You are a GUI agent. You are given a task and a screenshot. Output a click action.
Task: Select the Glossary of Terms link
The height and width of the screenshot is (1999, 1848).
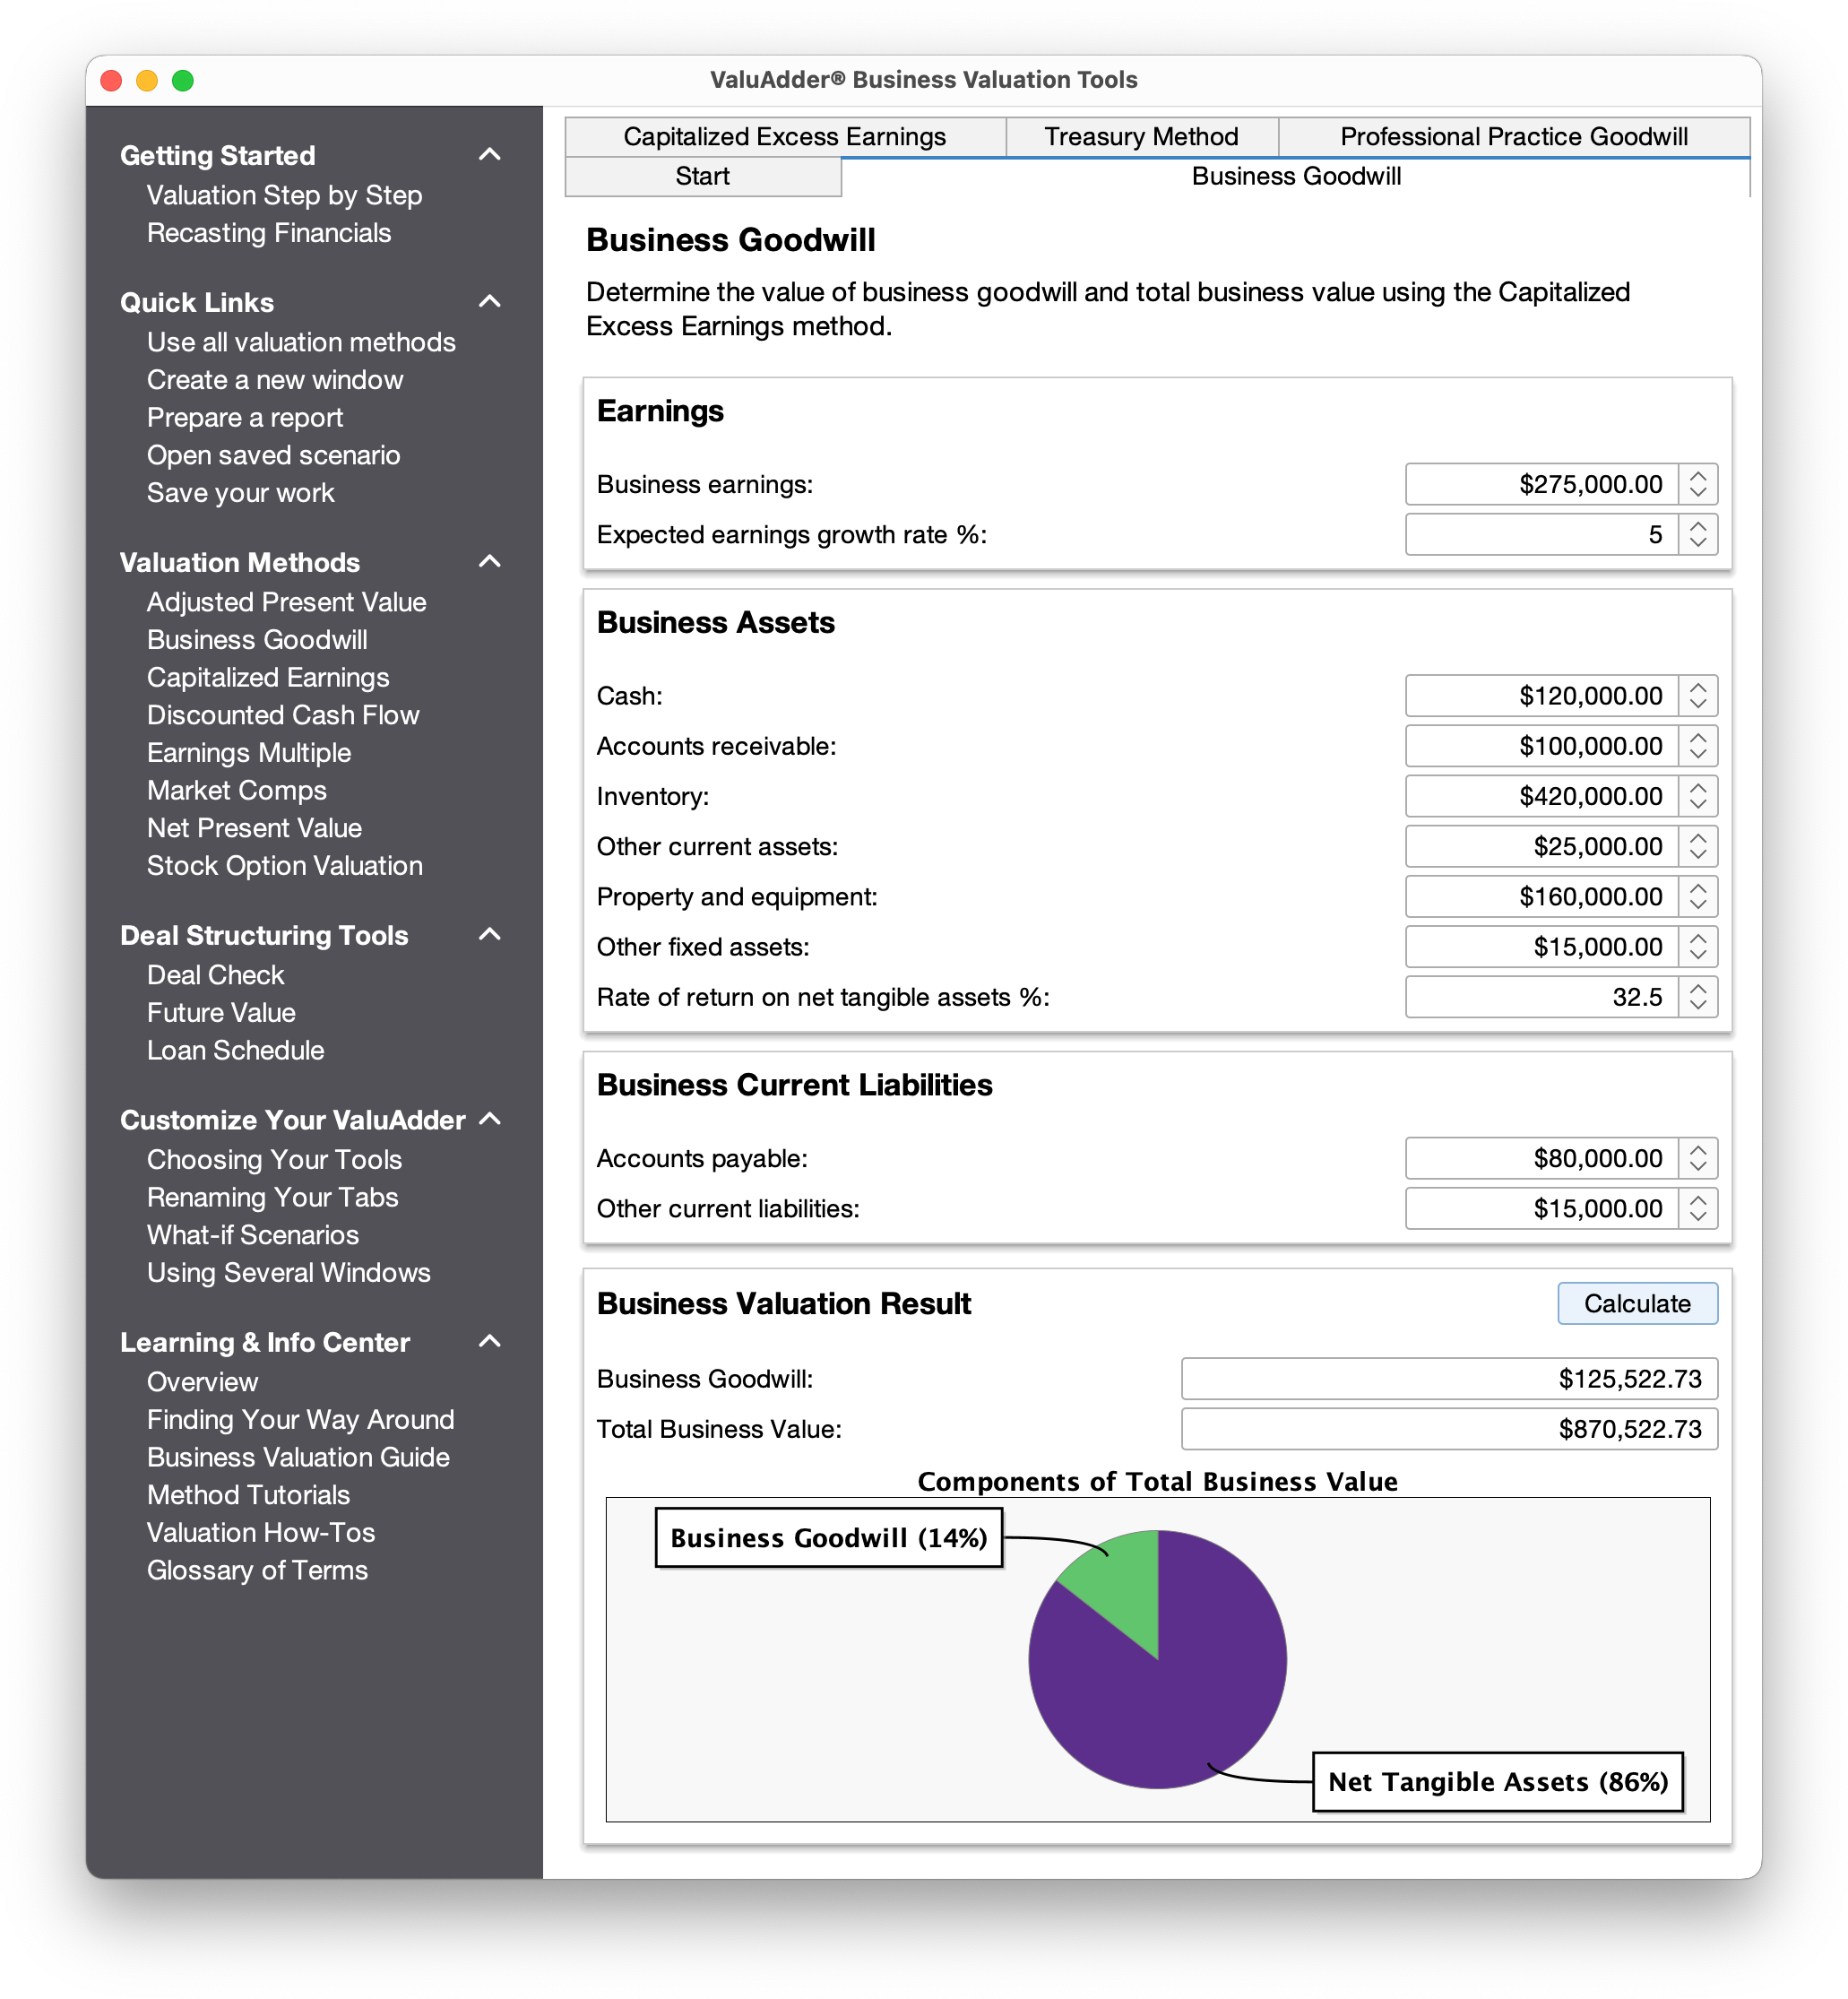256,1570
